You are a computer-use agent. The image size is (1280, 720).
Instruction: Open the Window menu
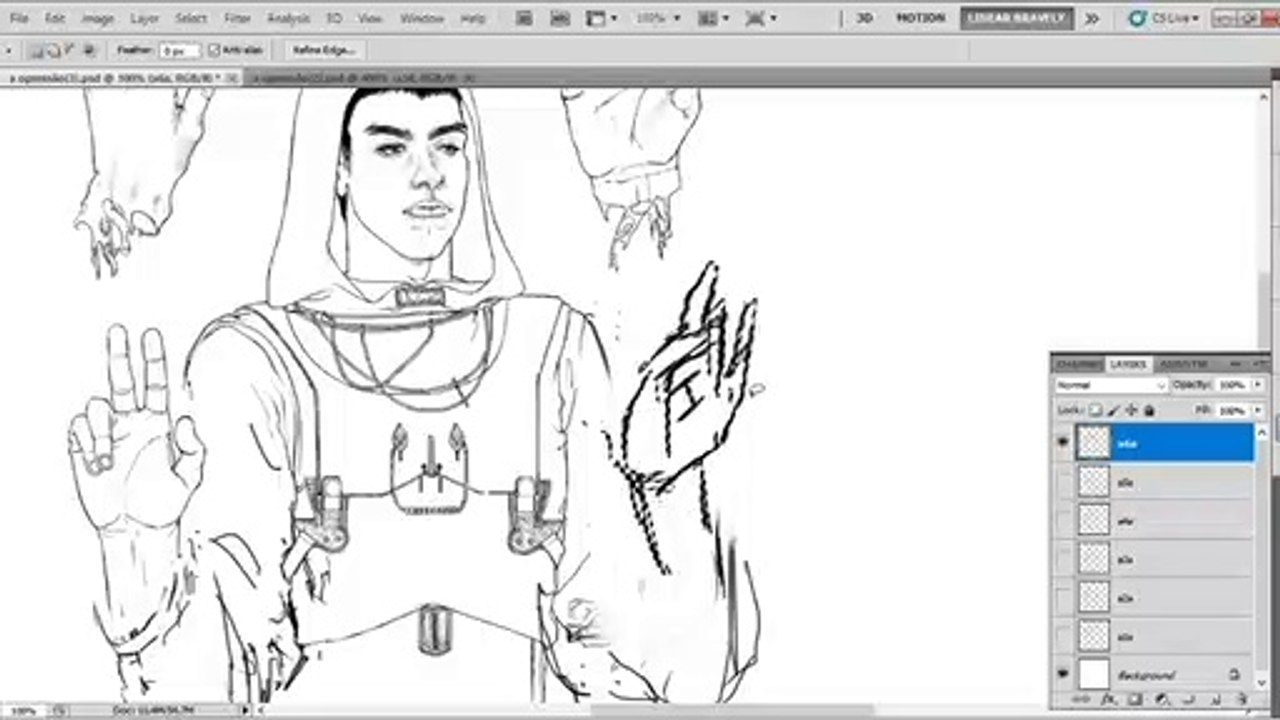pos(422,18)
